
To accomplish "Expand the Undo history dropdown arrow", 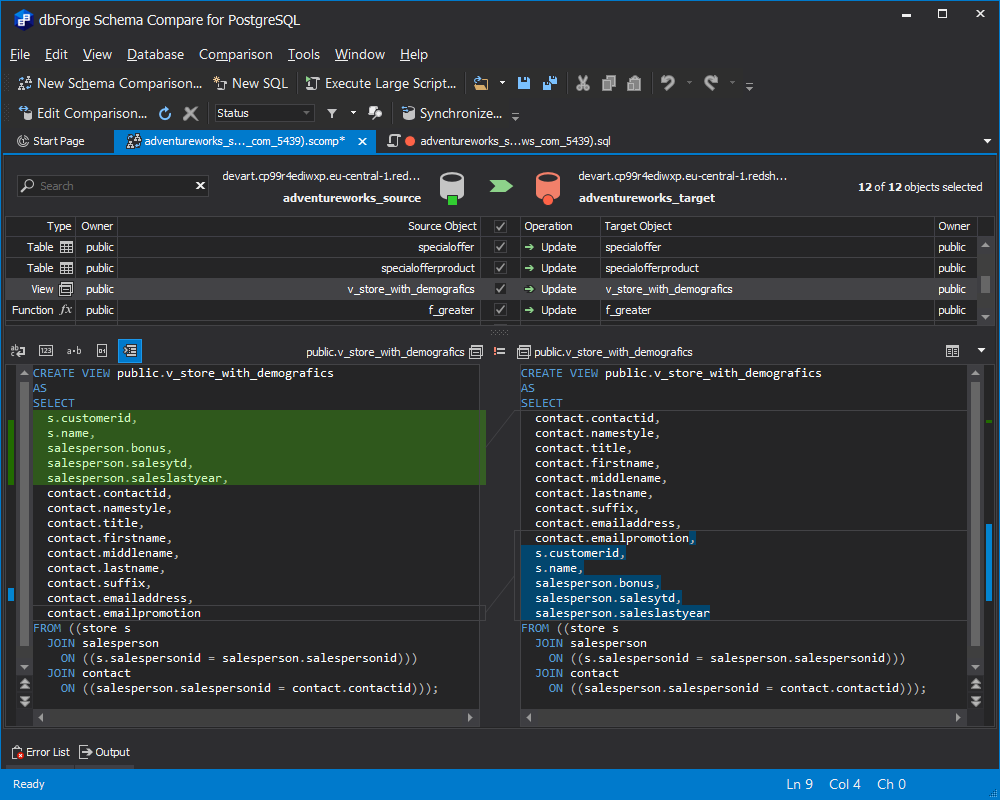I will (x=689, y=83).
